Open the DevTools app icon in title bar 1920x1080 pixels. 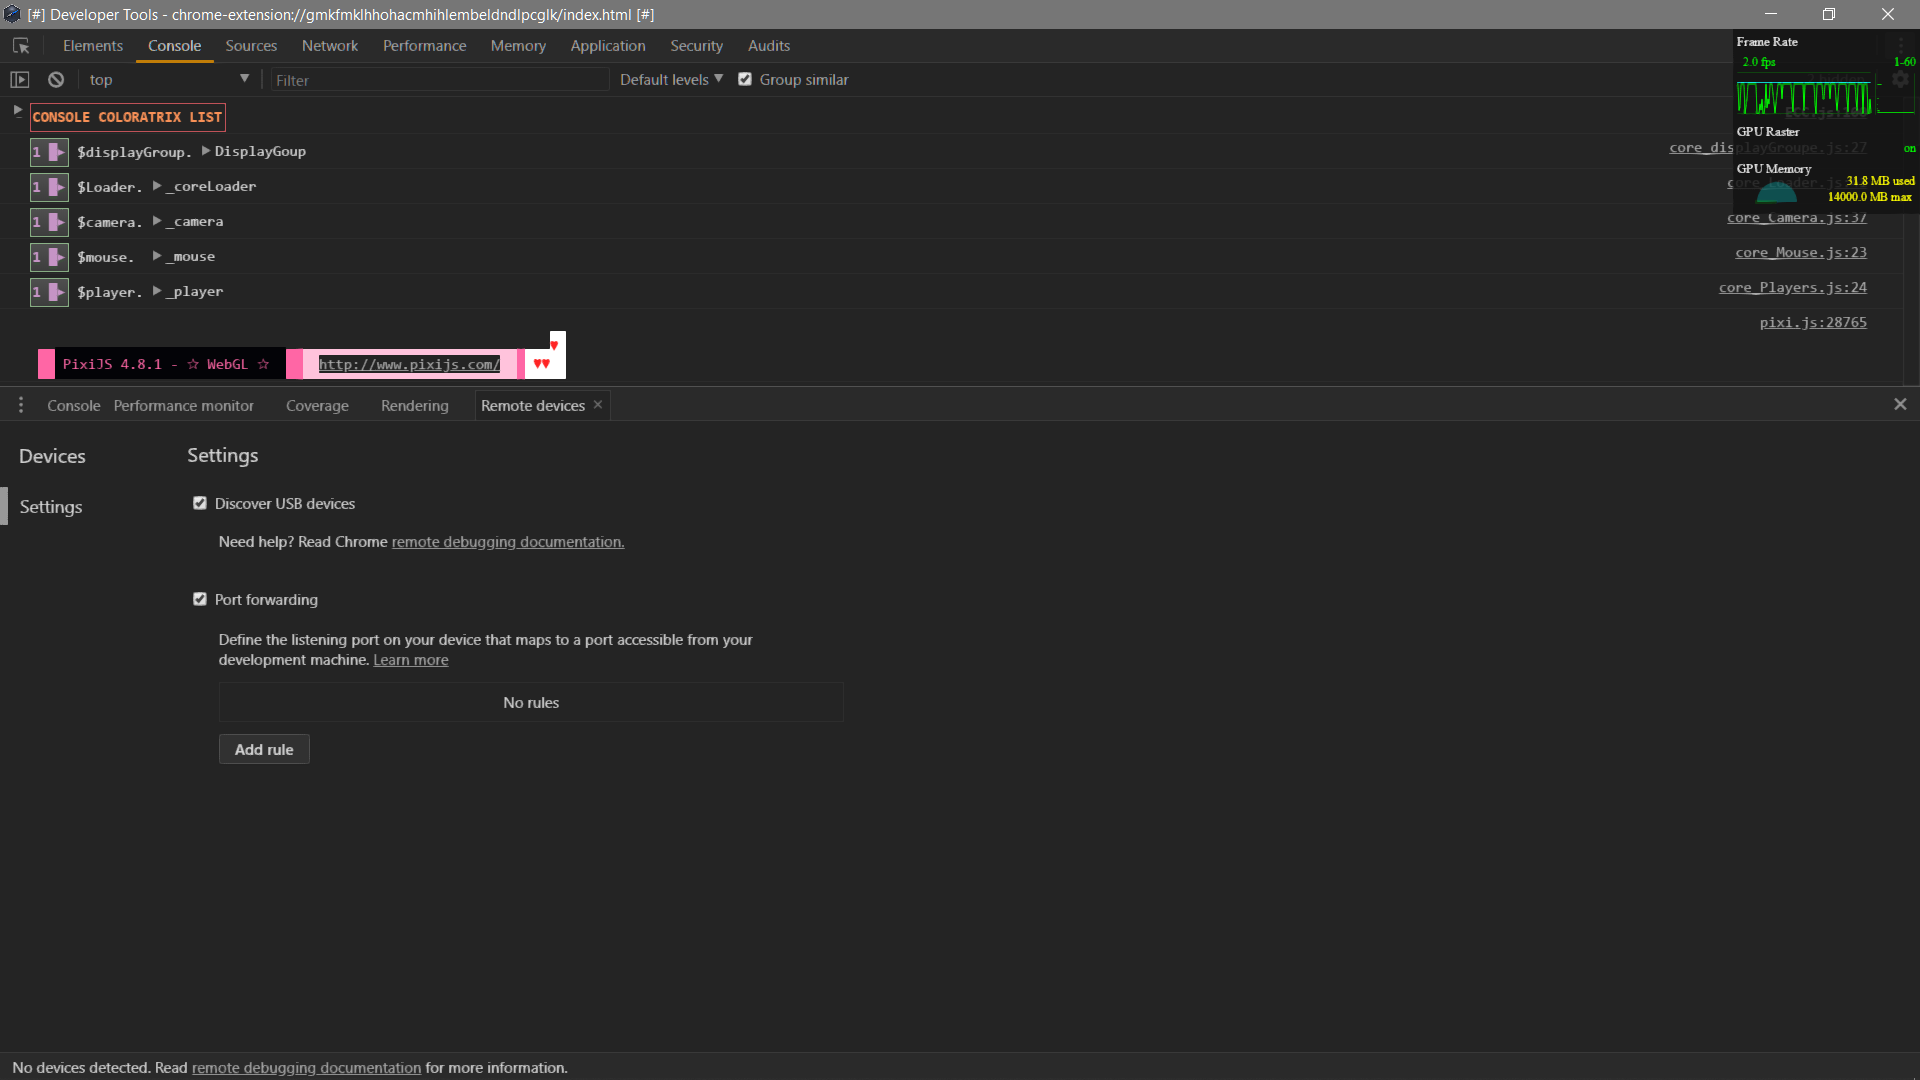(x=12, y=14)
